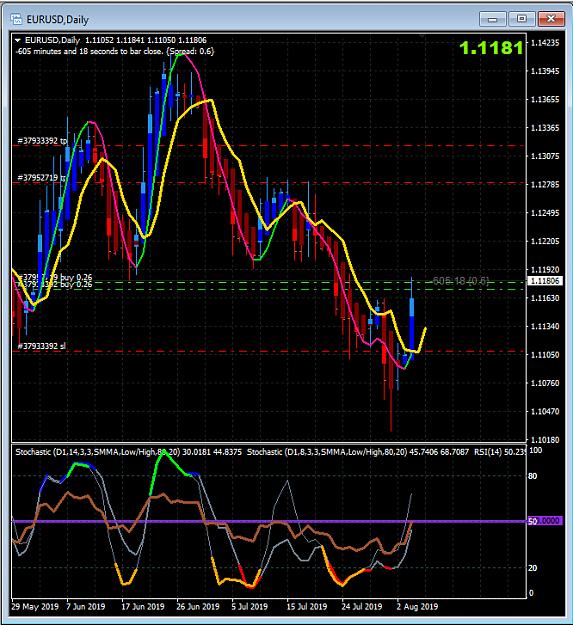Viewport: 573px width, 625px height.
Task: Click the Stochastic (D1,14,3,3) indicator label
Action: pos(128,452)
